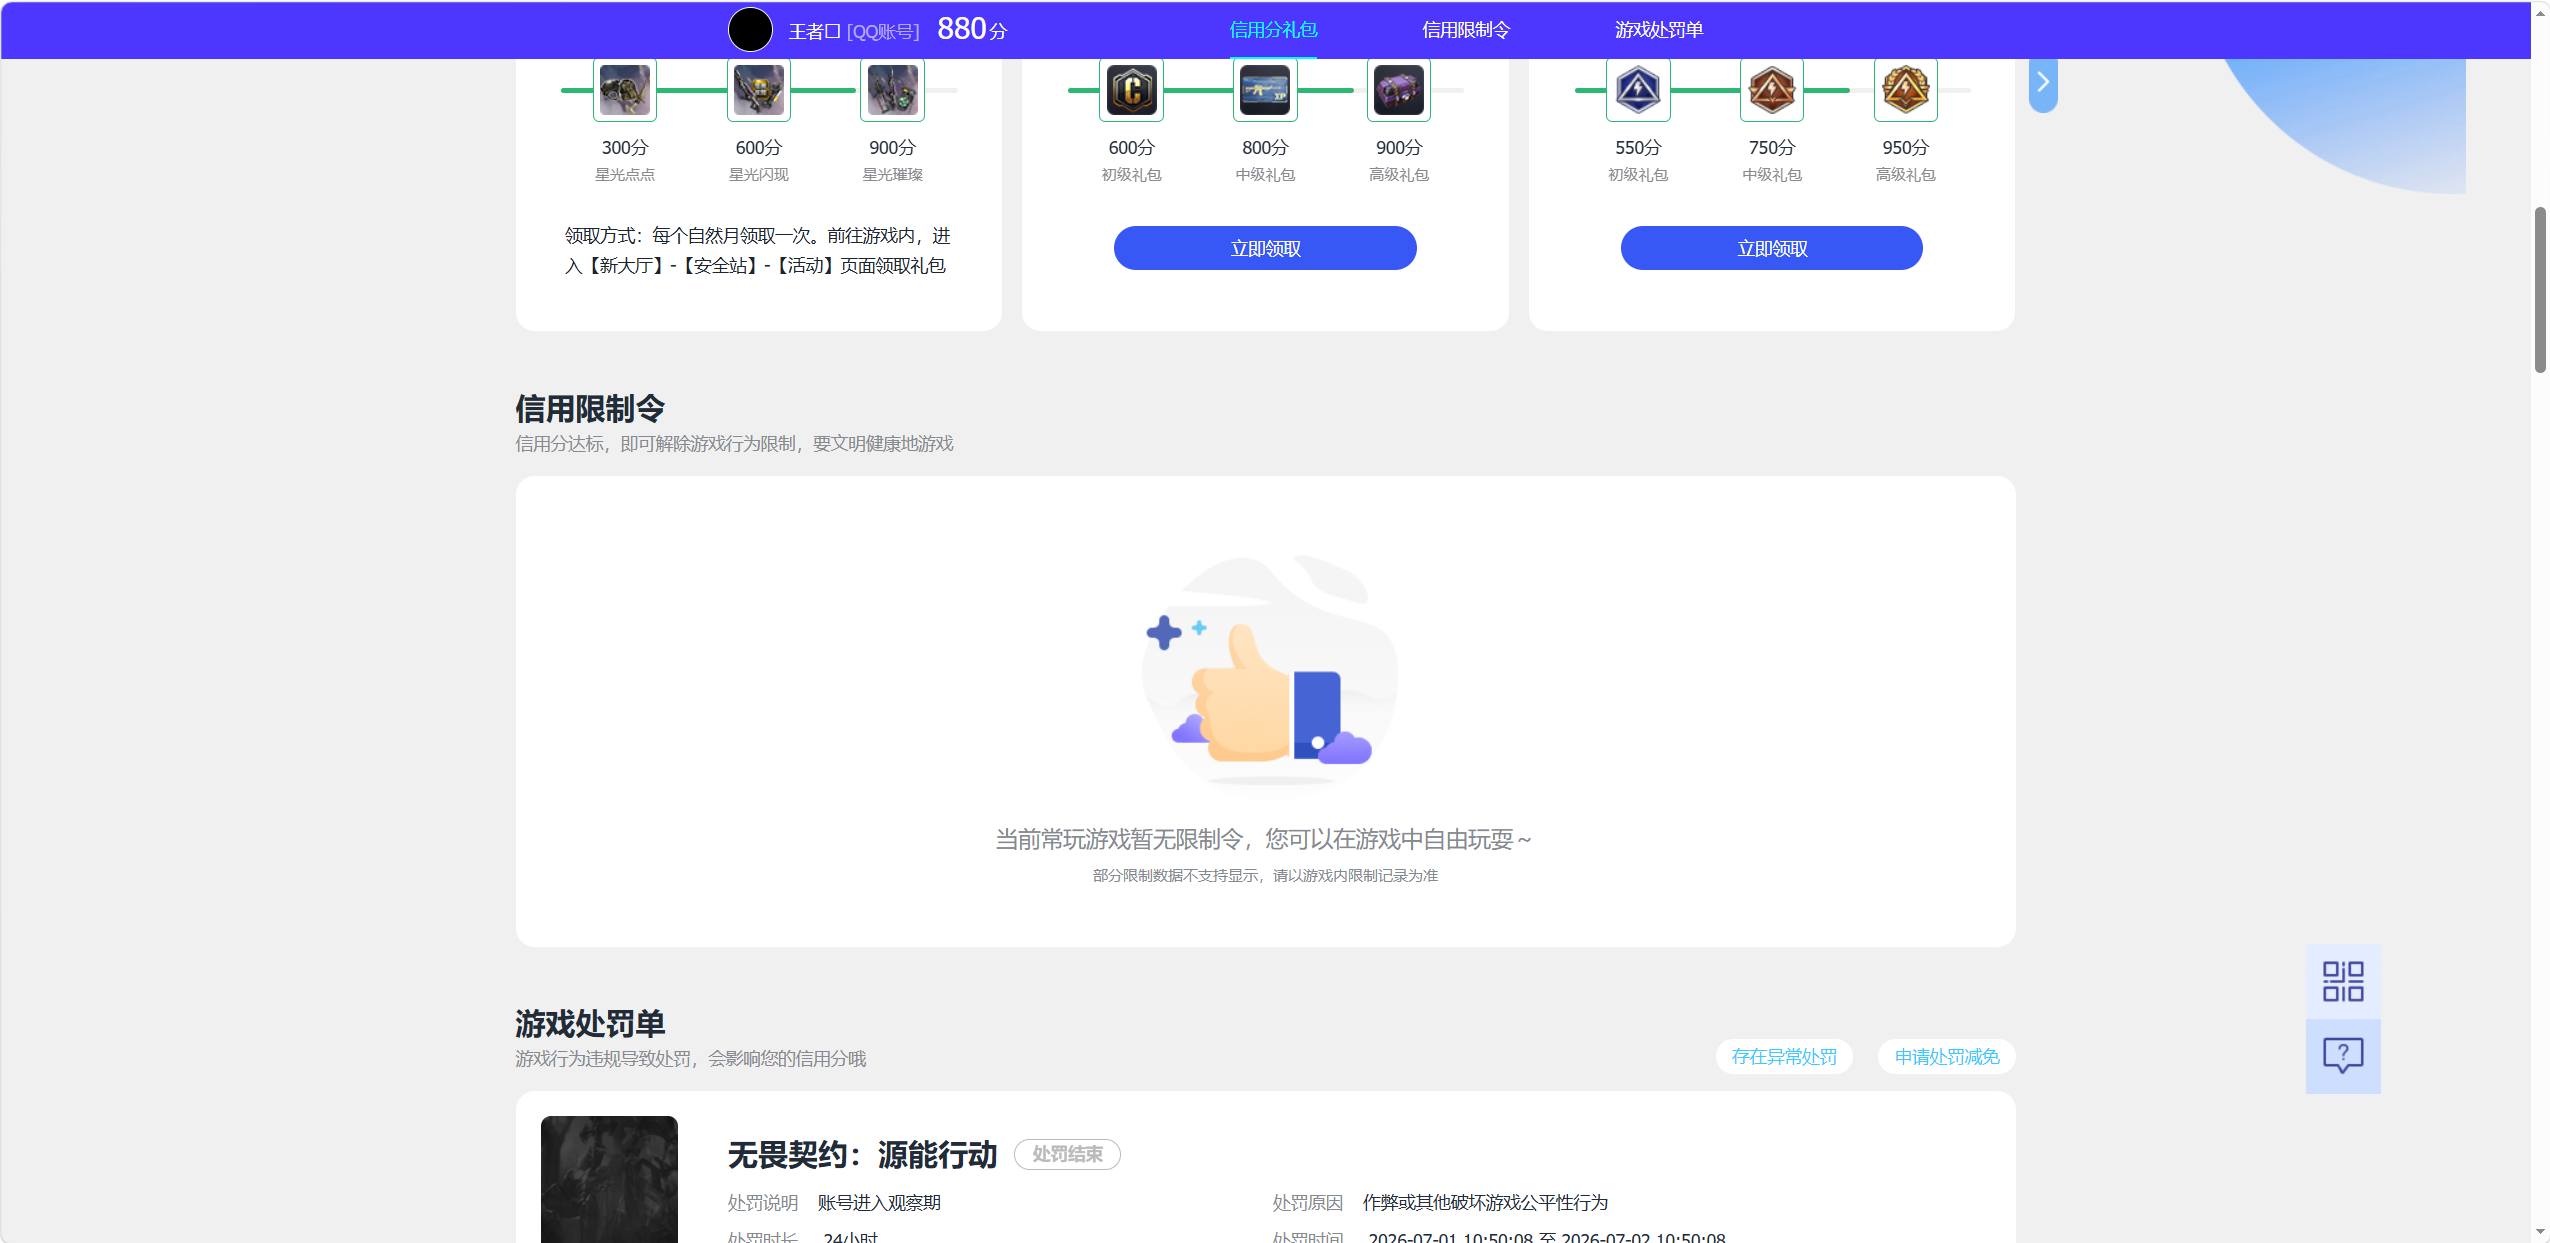
Task: Select the 600分 初级礼包 gold C icon
Action: point(1131,90)
